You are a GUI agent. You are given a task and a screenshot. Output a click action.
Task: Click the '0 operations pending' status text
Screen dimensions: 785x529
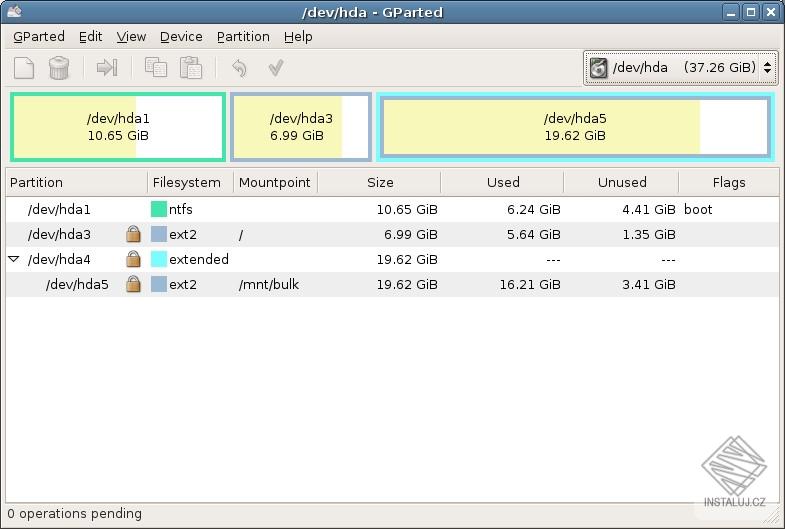(75, 513)
